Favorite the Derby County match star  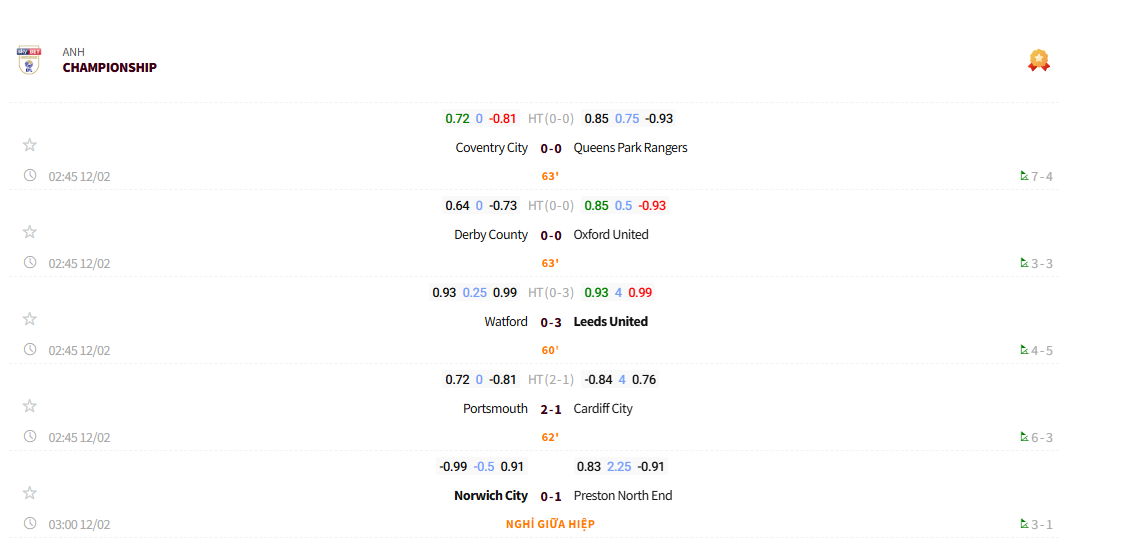point(30,232)
